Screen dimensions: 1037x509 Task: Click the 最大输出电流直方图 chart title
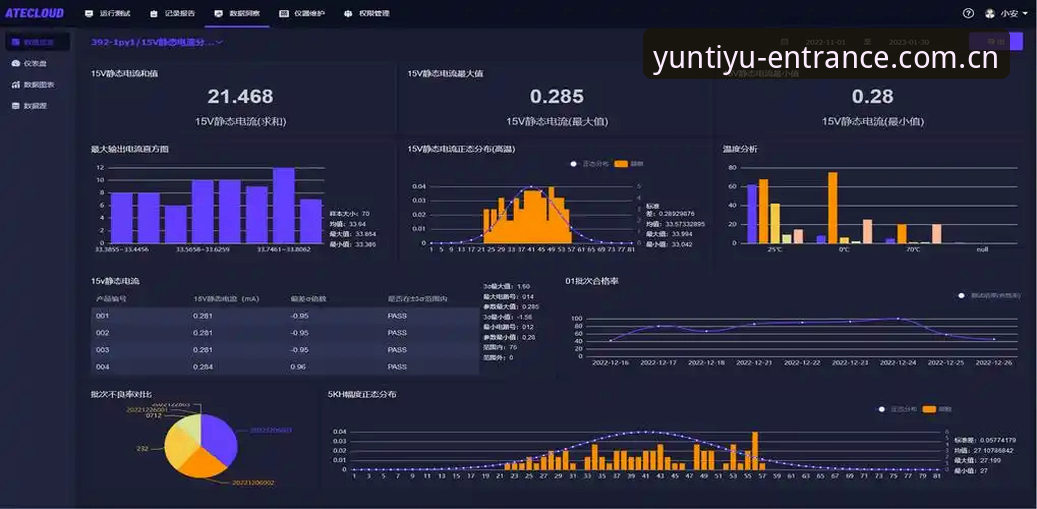(130, 149)
